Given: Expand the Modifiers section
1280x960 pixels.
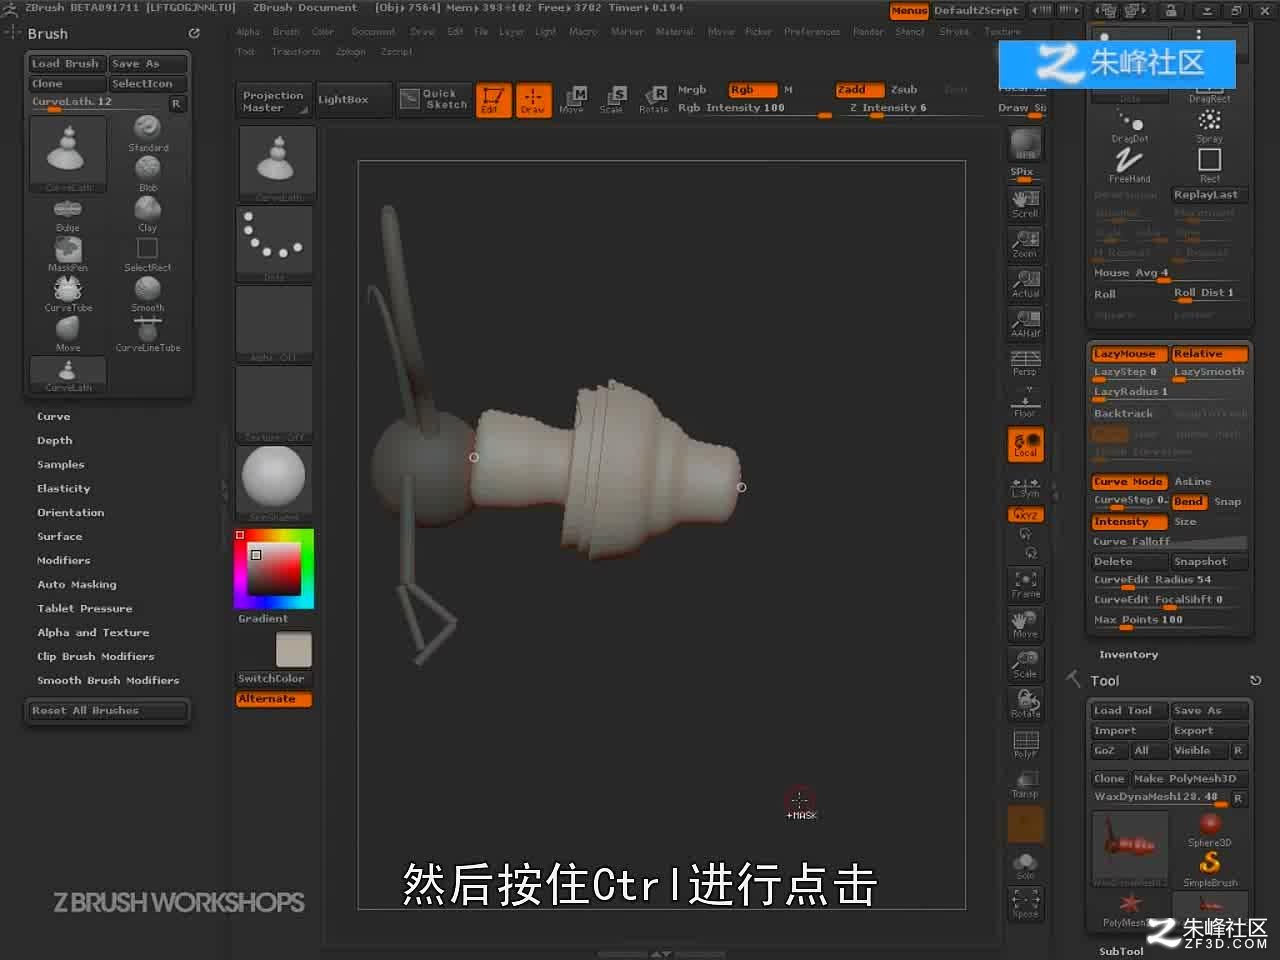Looking at the screenshot, I should 64,561.
